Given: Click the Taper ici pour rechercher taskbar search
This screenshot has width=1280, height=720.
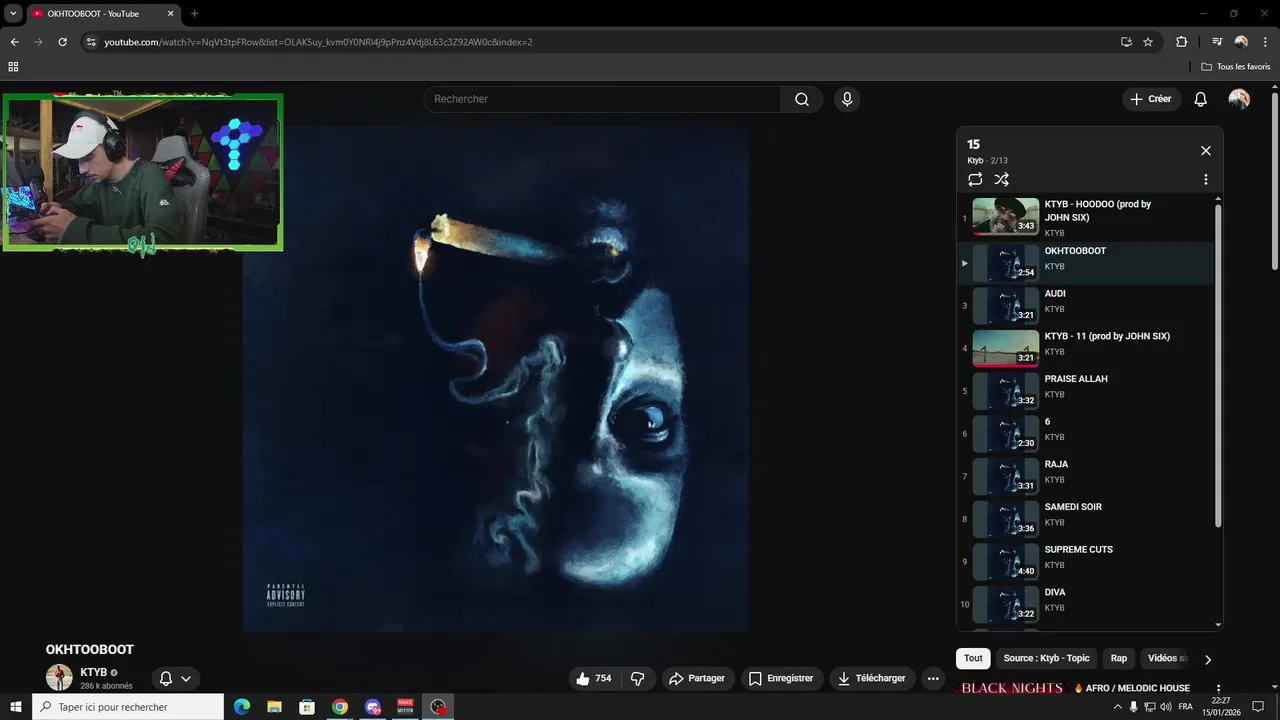Looking at the screenshot, I should pyautogui.click(x=128, y=707).
